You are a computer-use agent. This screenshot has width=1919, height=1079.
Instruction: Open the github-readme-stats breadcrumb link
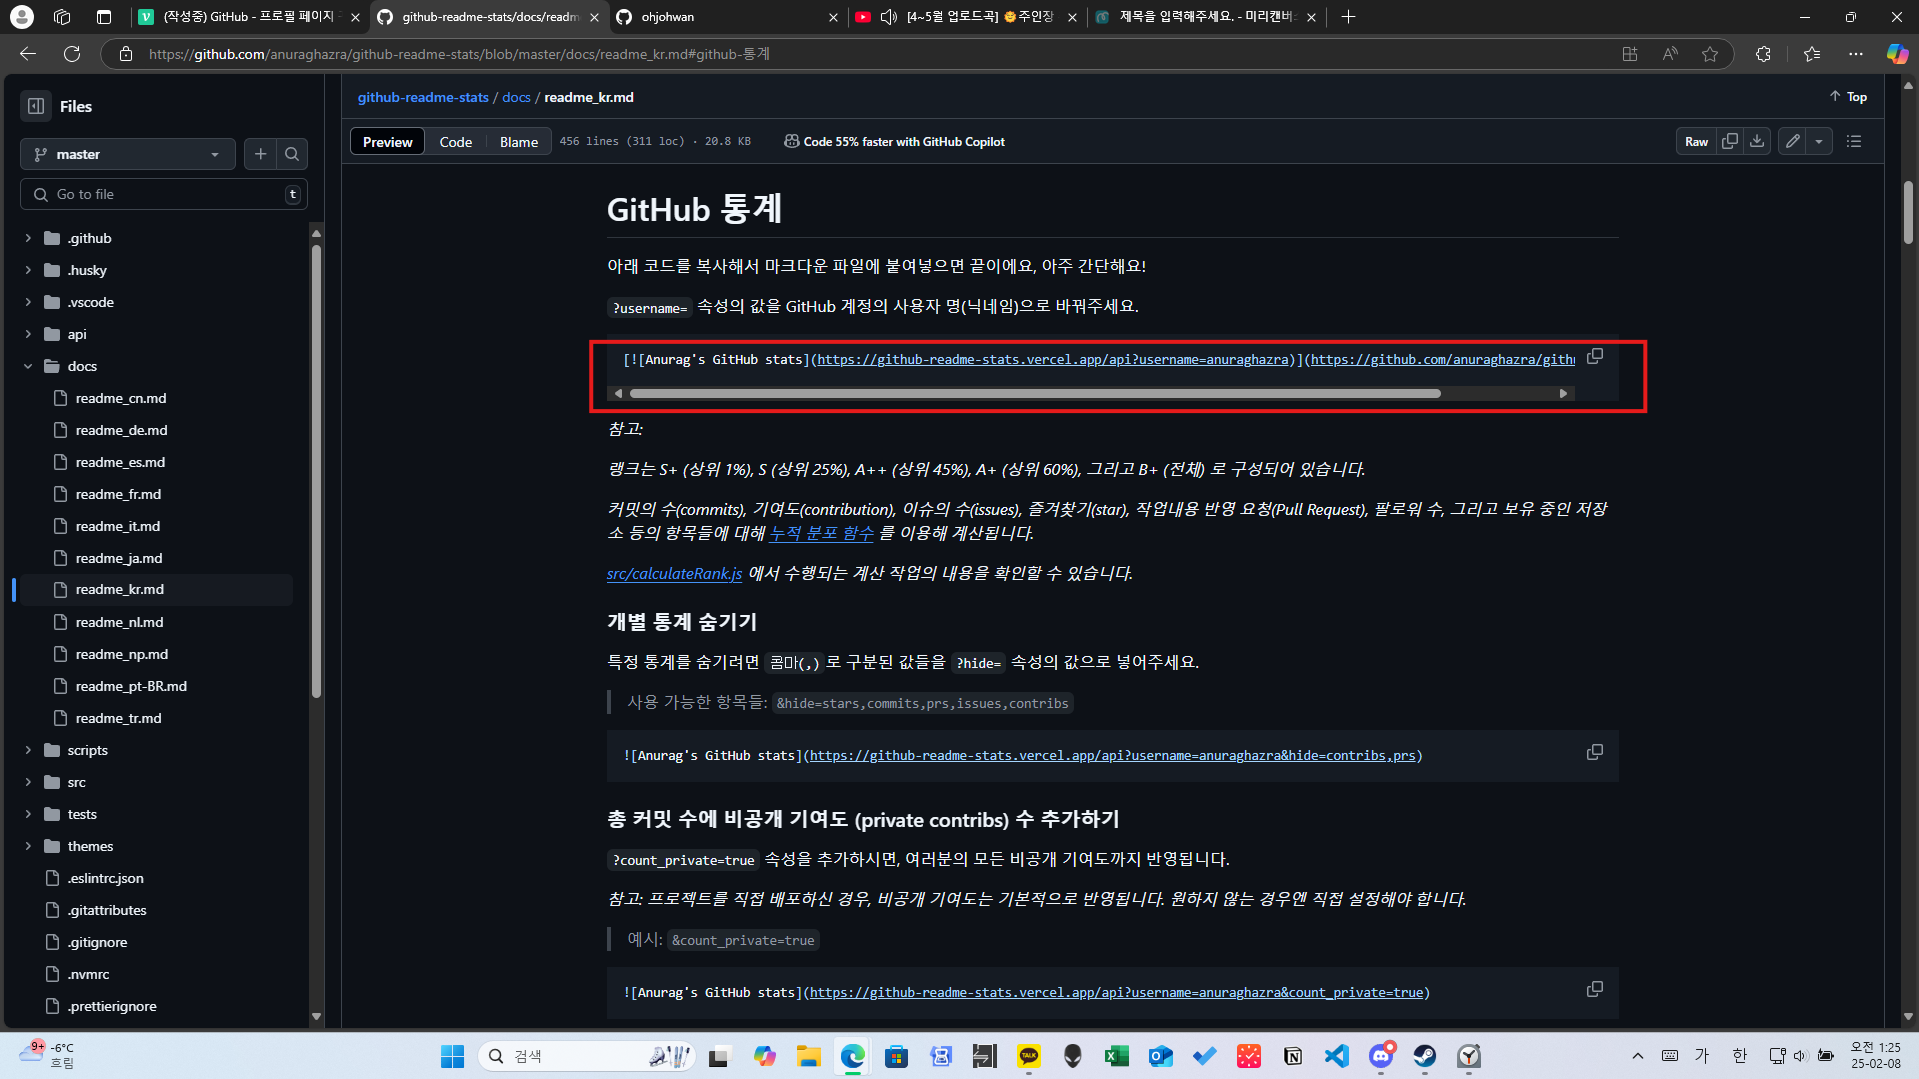423,97
